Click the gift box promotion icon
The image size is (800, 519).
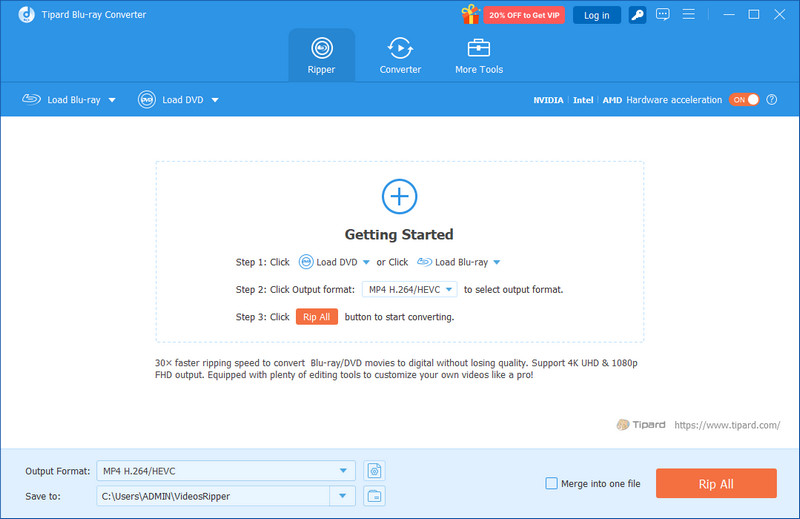[470, 15]
